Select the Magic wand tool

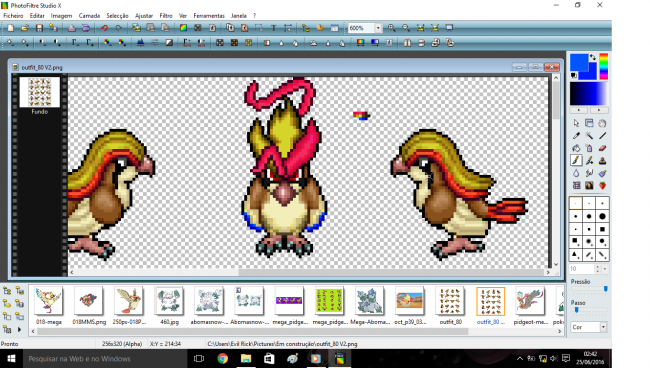pyautogui.click(x=589, y=136)
